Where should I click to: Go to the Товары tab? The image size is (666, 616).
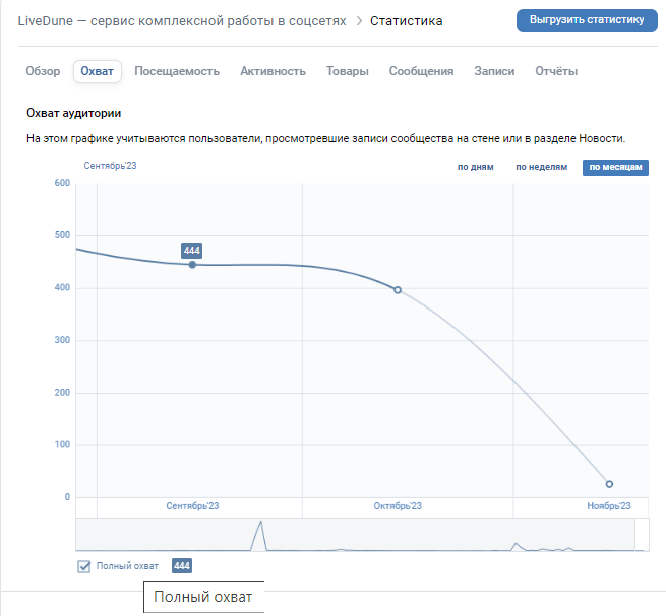tap(347, 71)
